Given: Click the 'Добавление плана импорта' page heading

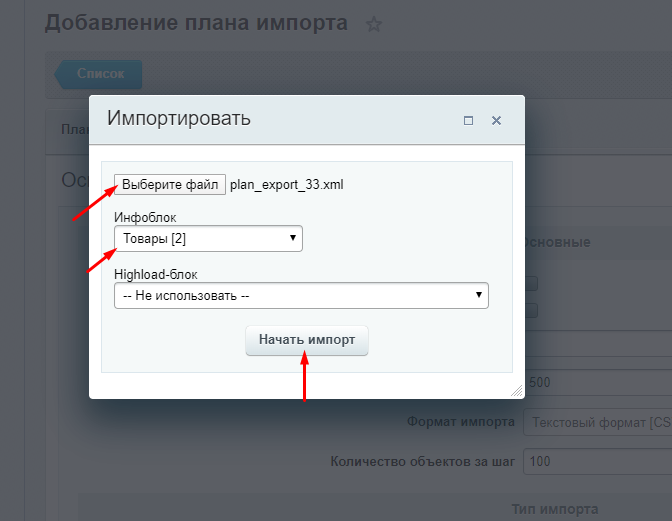Looking at the screenshot, I should tap(196, 23).
